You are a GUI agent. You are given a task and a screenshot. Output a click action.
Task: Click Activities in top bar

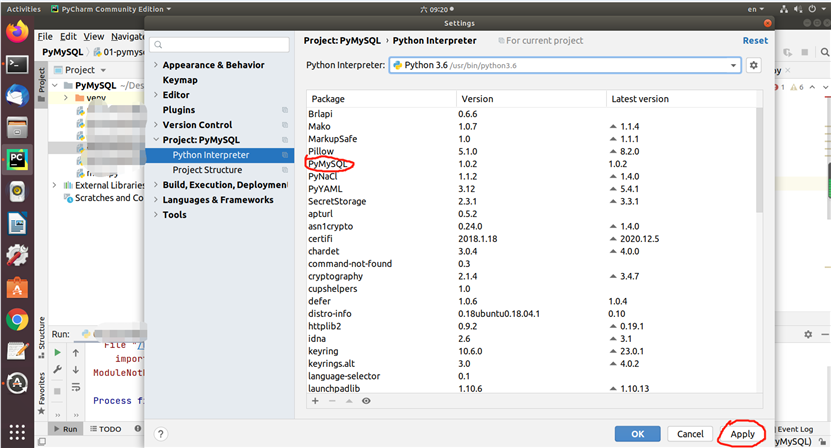click(23, 9)
